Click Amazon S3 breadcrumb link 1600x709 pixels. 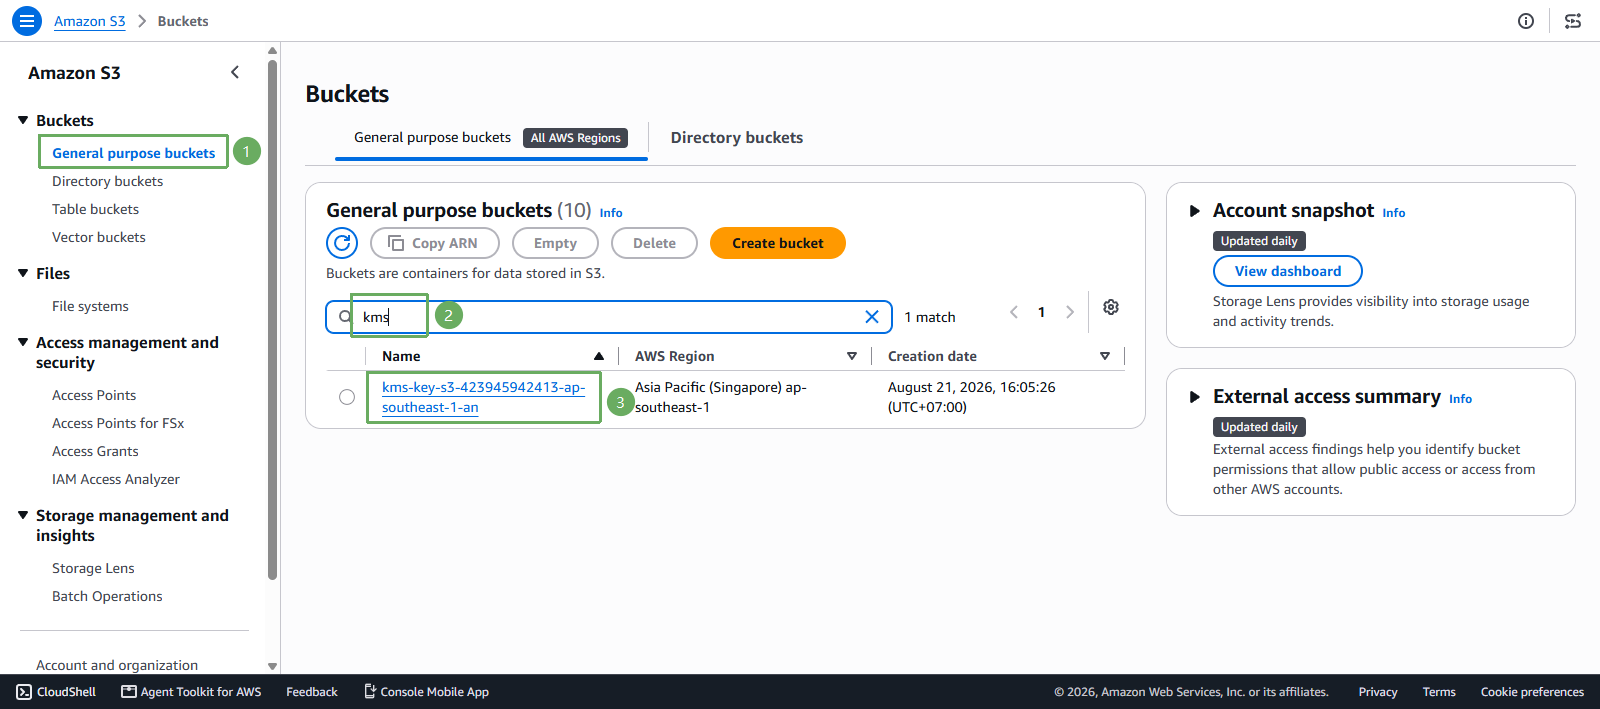(90, 21)
